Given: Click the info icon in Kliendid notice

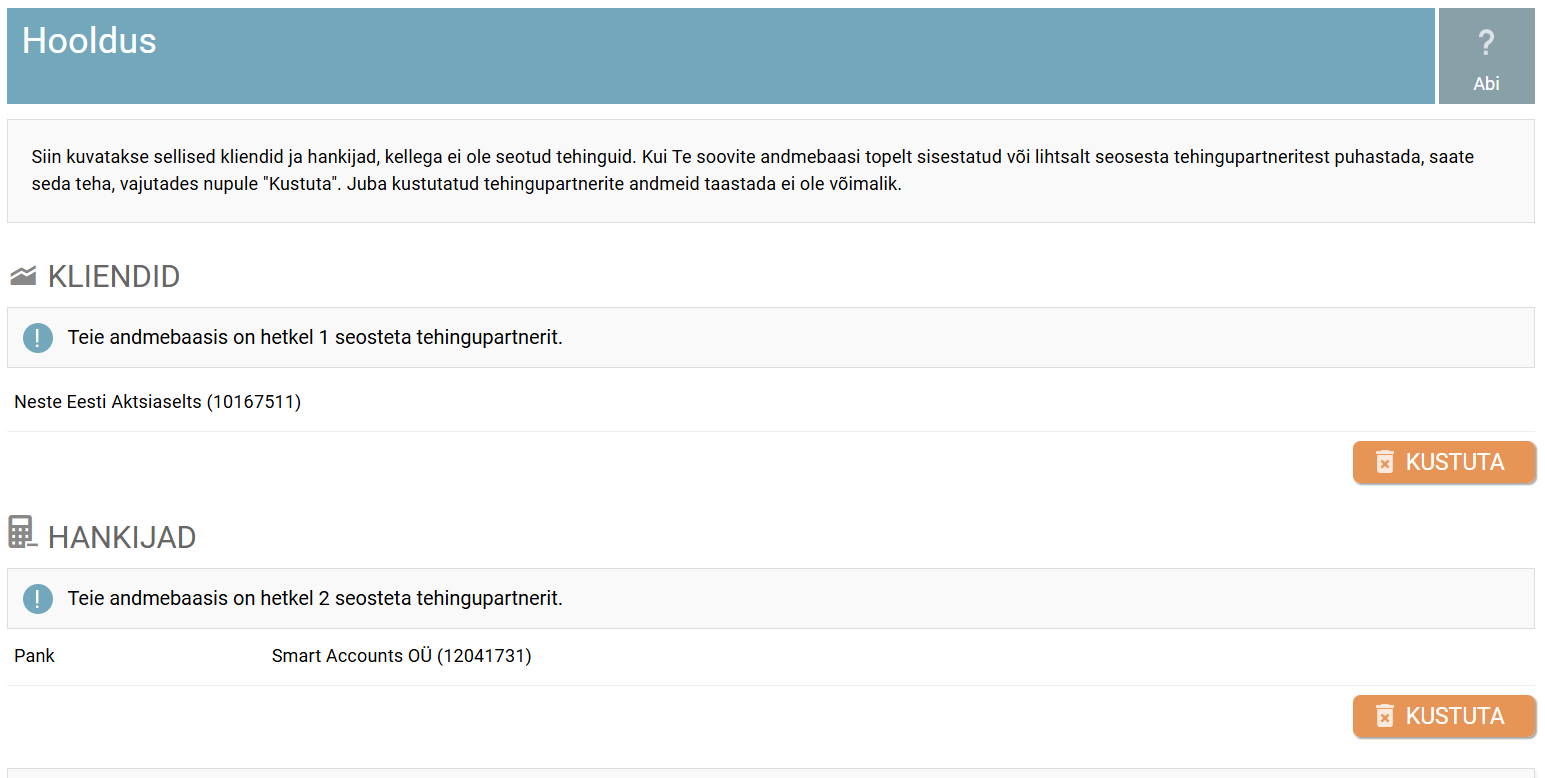Looking at the screenshot, I should point(38,338).
